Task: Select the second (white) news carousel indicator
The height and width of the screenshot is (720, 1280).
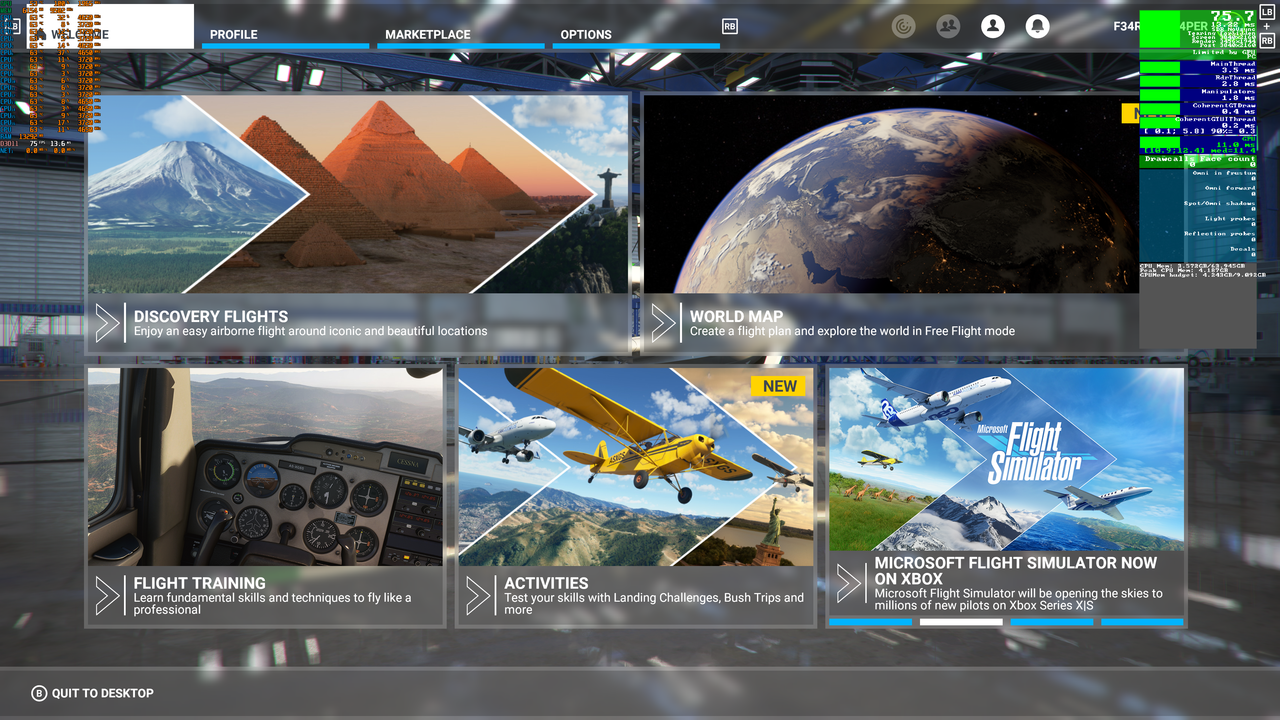Action: [x=961, y=622]
